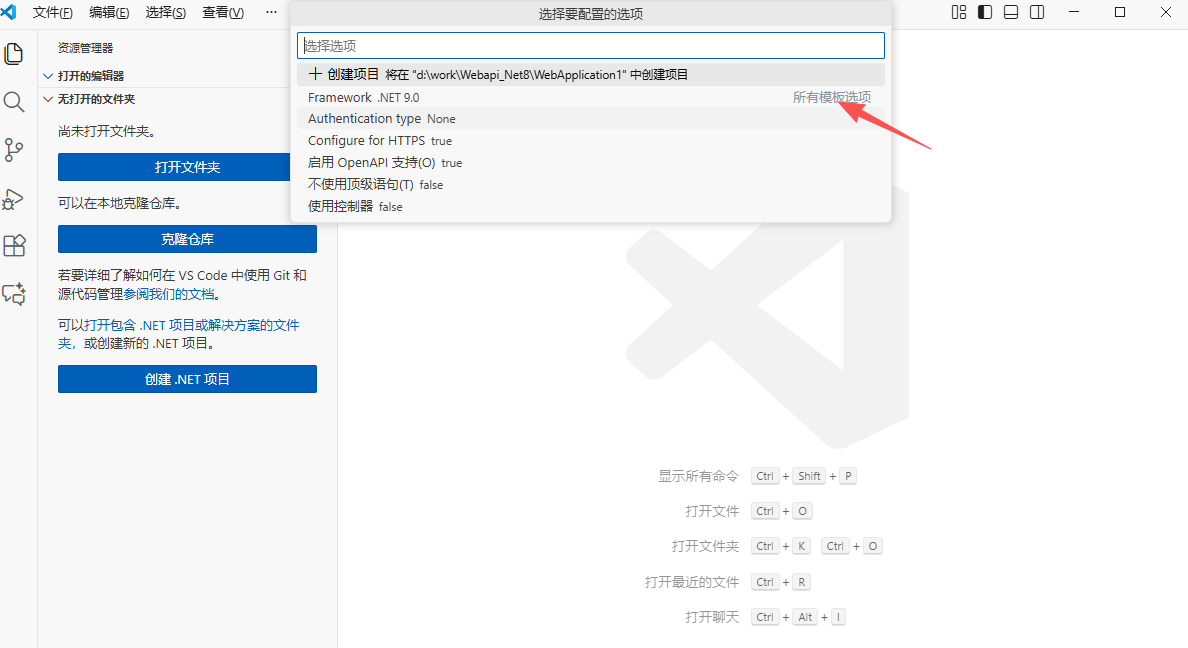
Task: Select the 不使用顶级语句(T) option
Action: 590,185
